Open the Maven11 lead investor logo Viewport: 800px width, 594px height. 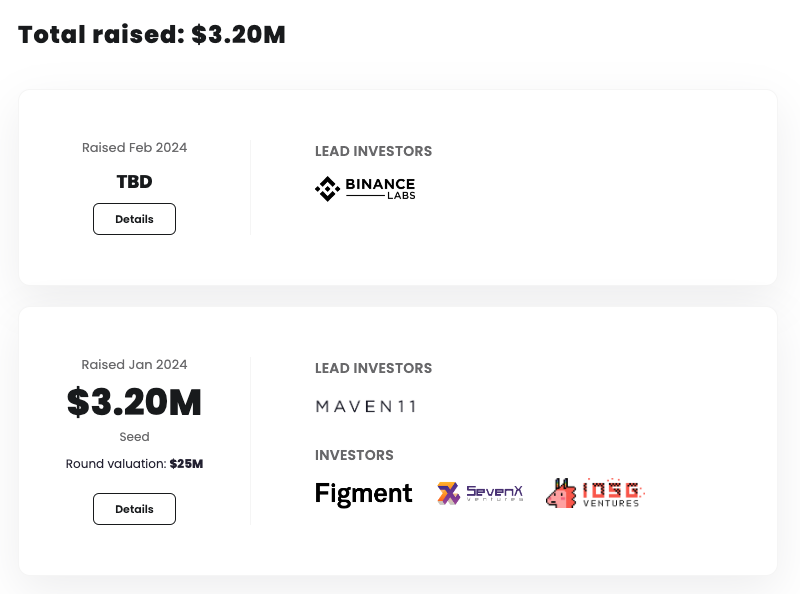click(x=365, y=406)
